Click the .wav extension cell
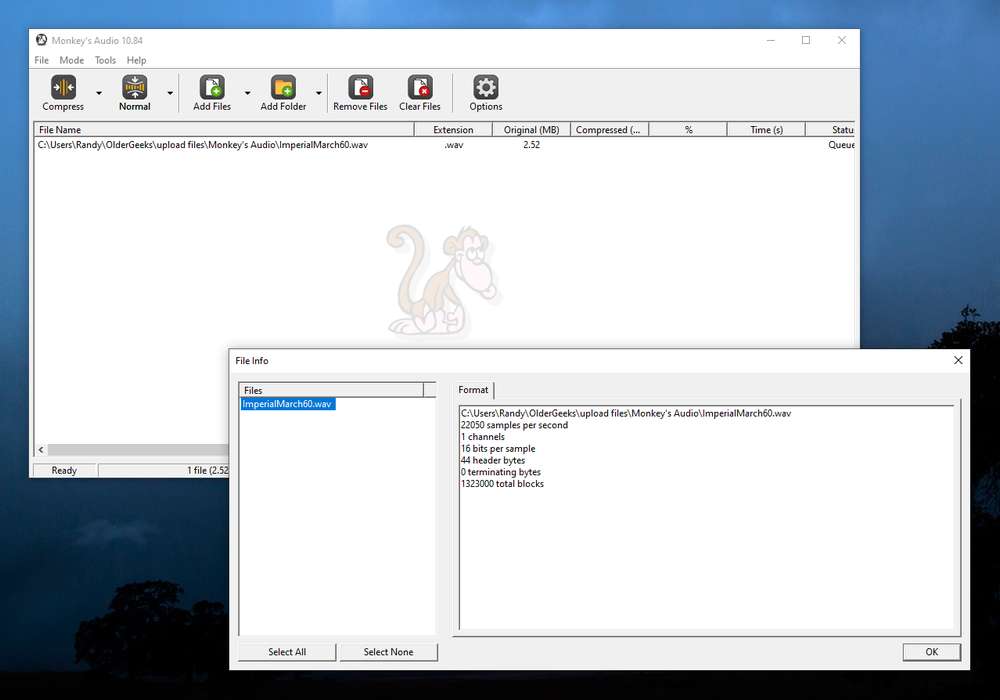 coord(453,145)
